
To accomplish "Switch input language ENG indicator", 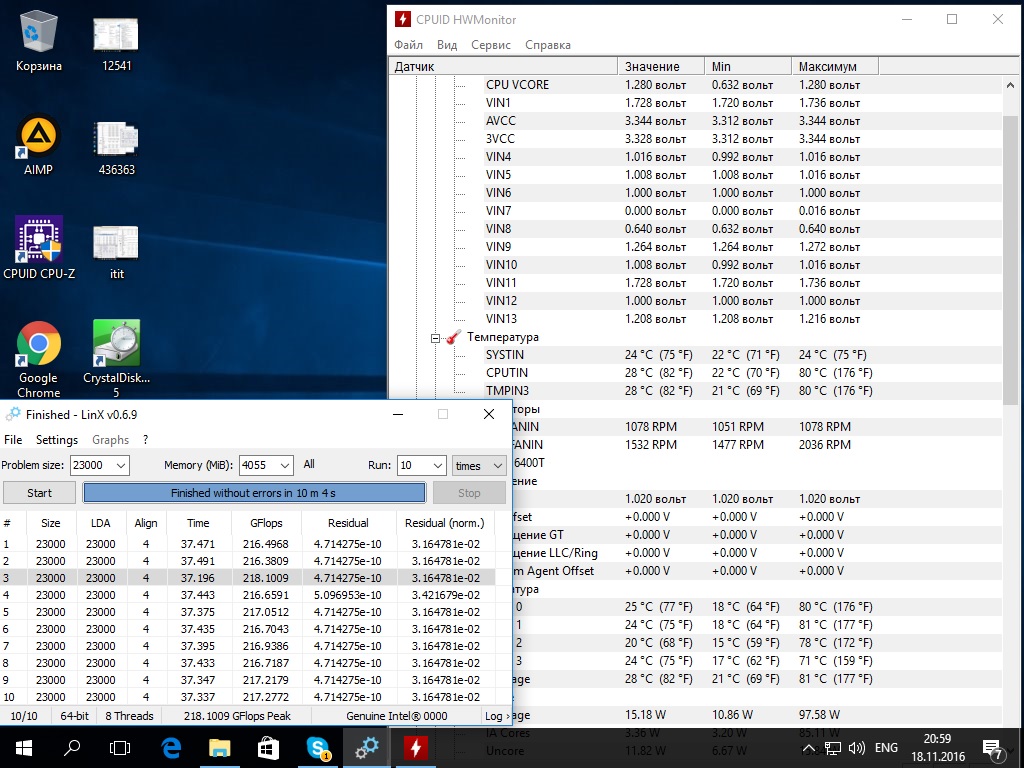I will (886, 748).
